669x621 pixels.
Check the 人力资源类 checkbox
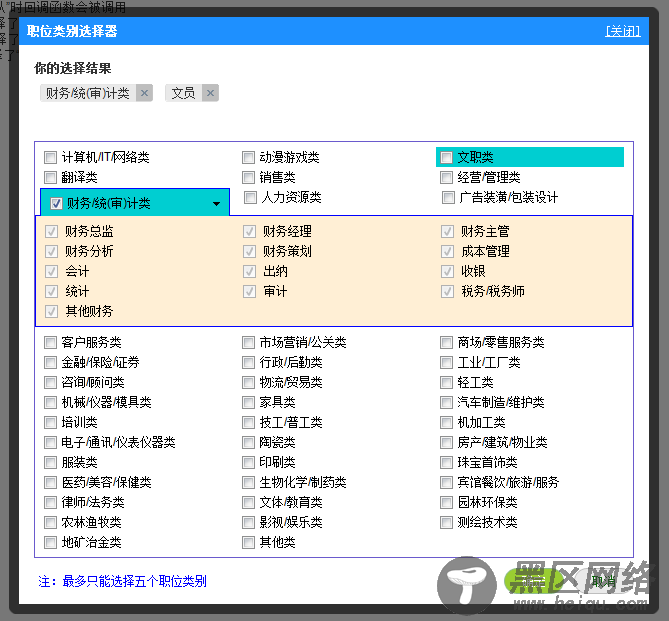250,198
